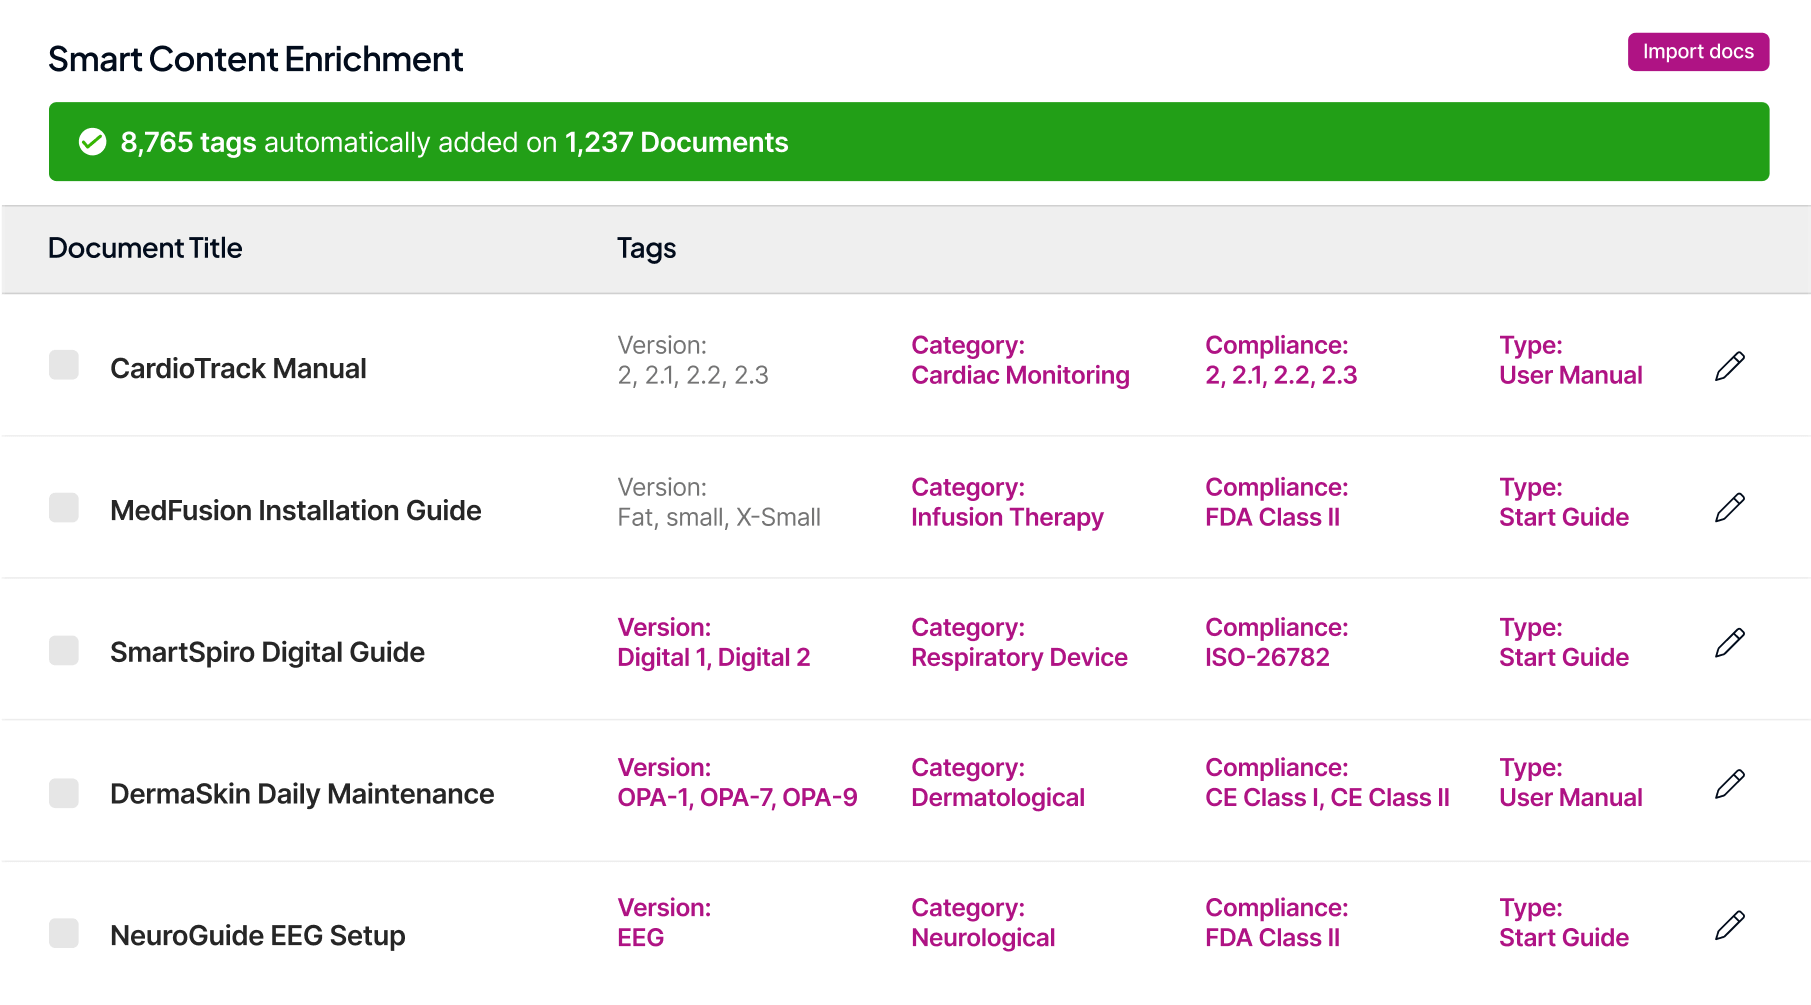Click the green success checkmark icon
Screen dimensions: 1811x1005
pos(93,142)
